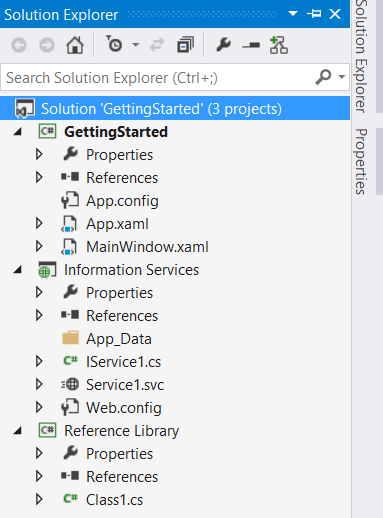Click References icon under Information Services
The image size is (383, 518).
tap(70, 315)
